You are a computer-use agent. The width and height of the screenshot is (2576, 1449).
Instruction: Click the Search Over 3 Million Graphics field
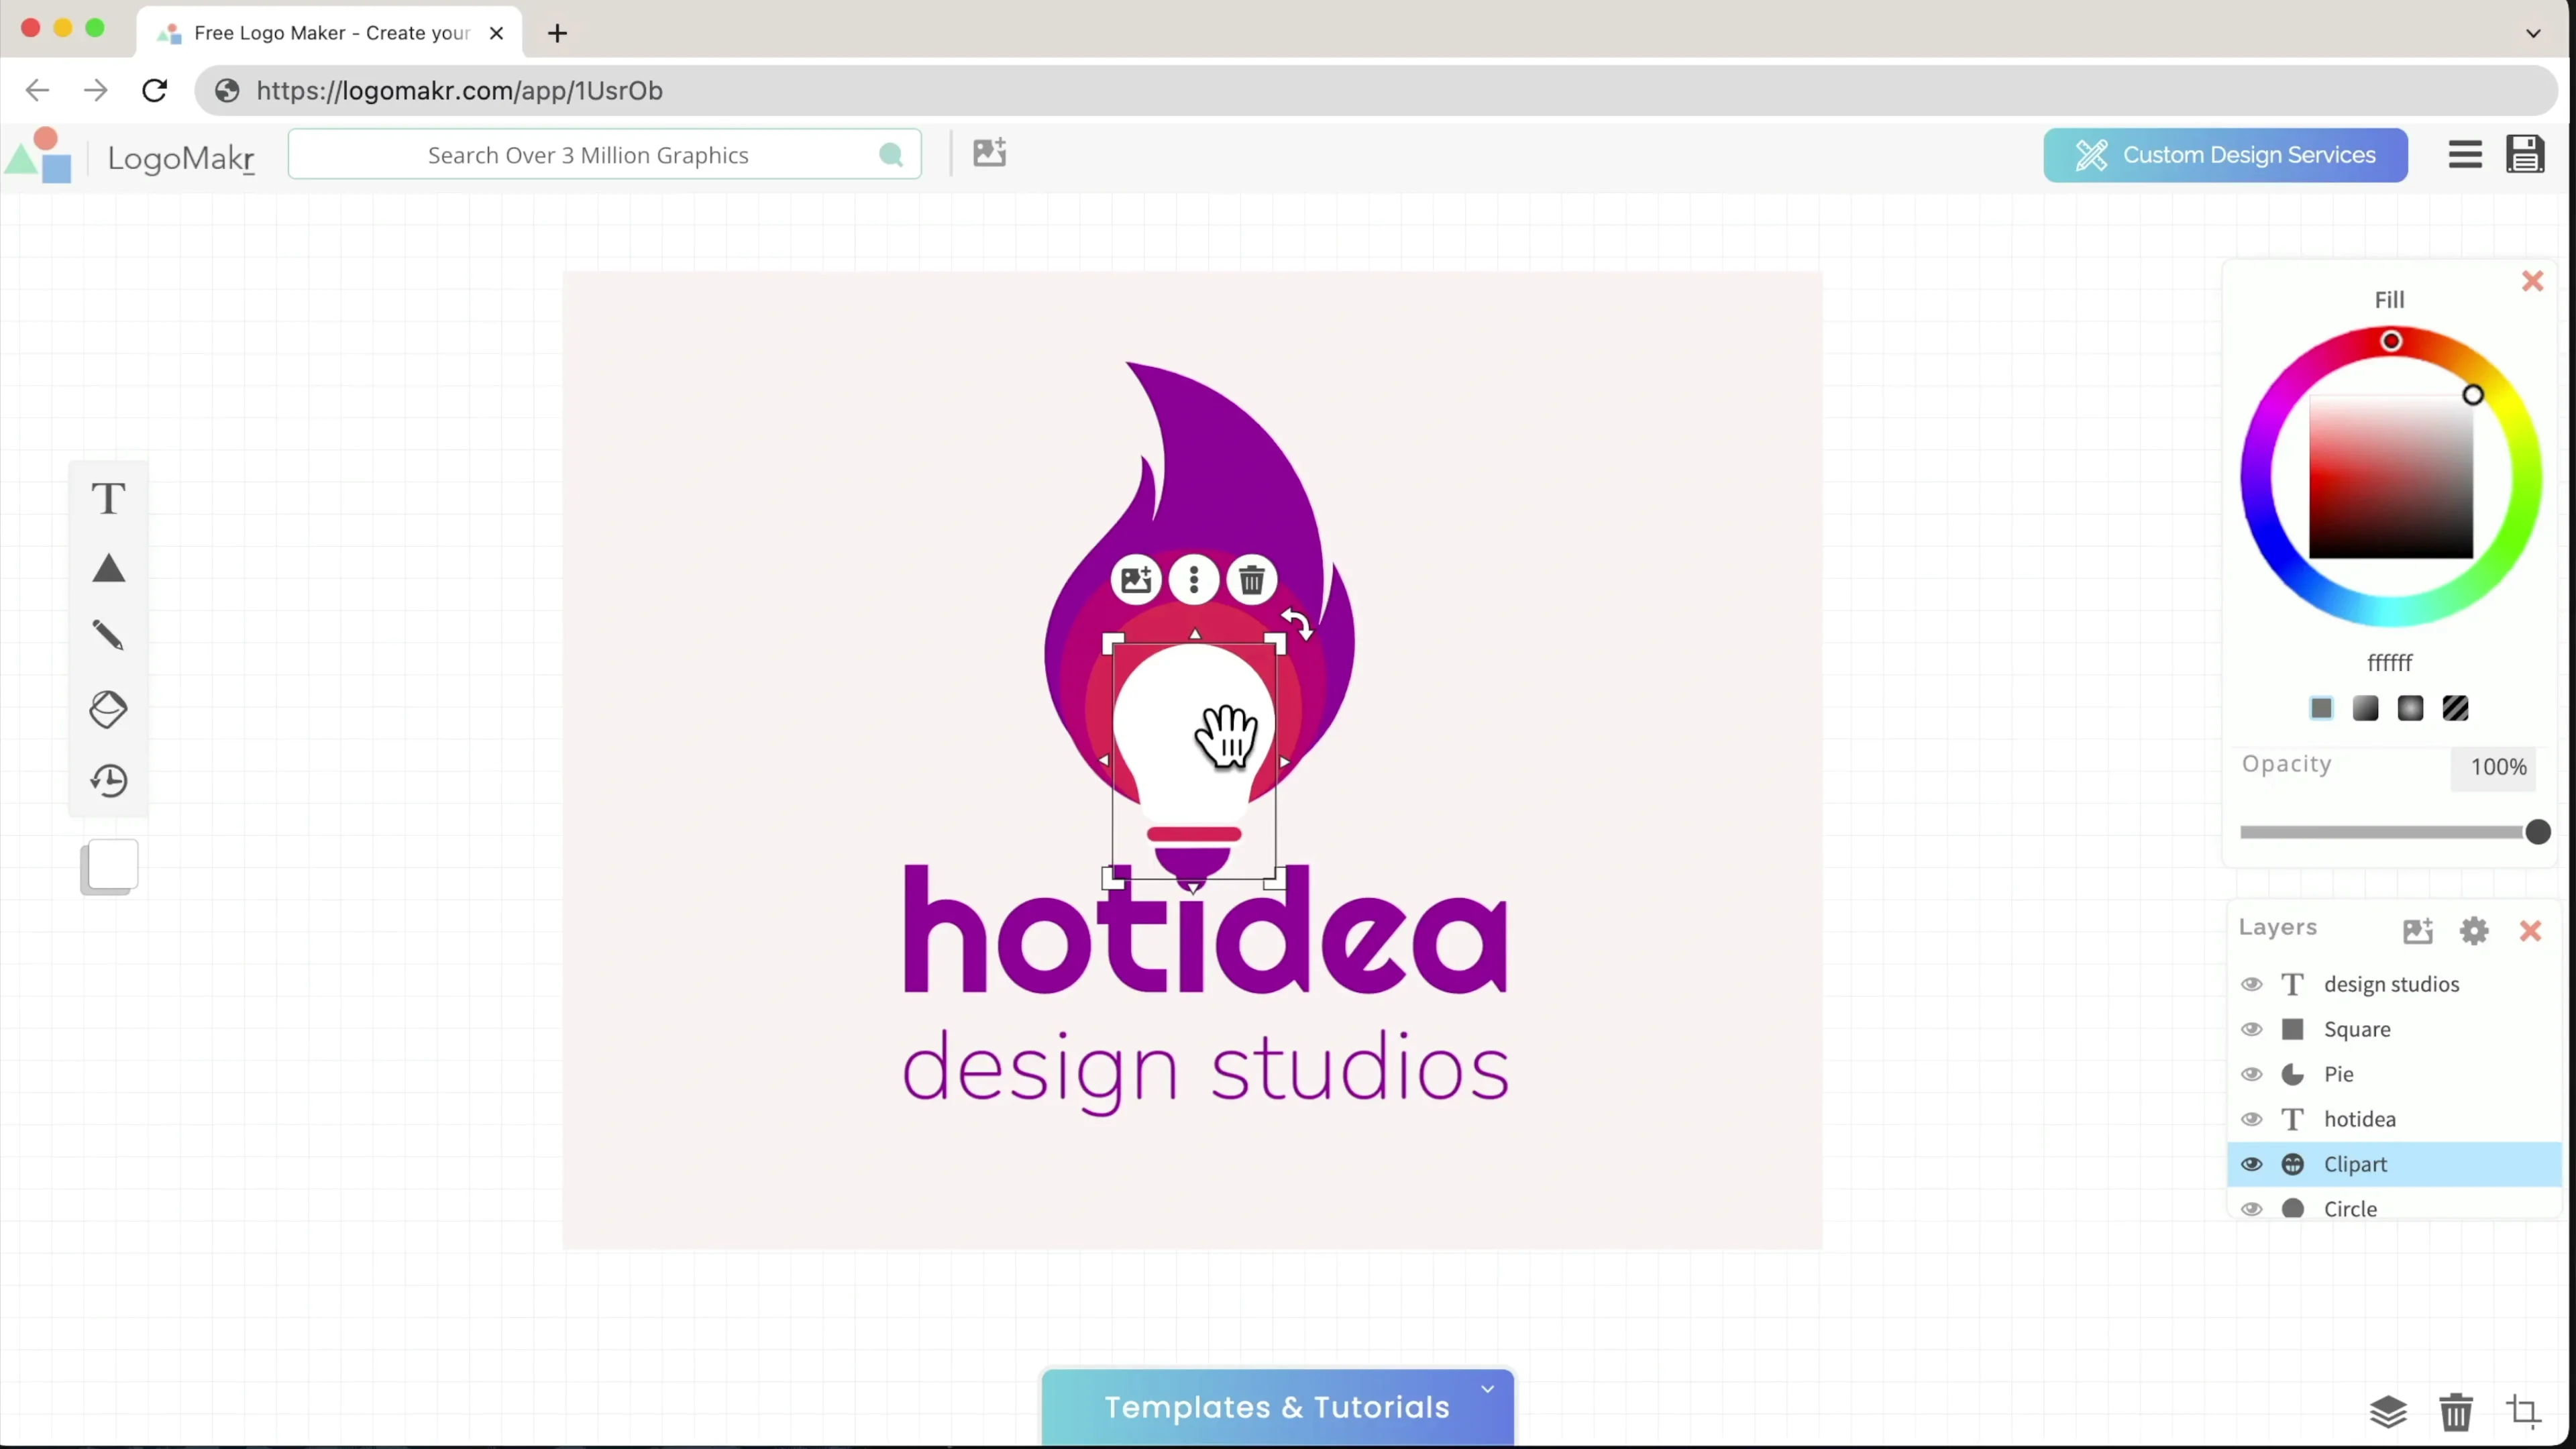click(588, 155)
